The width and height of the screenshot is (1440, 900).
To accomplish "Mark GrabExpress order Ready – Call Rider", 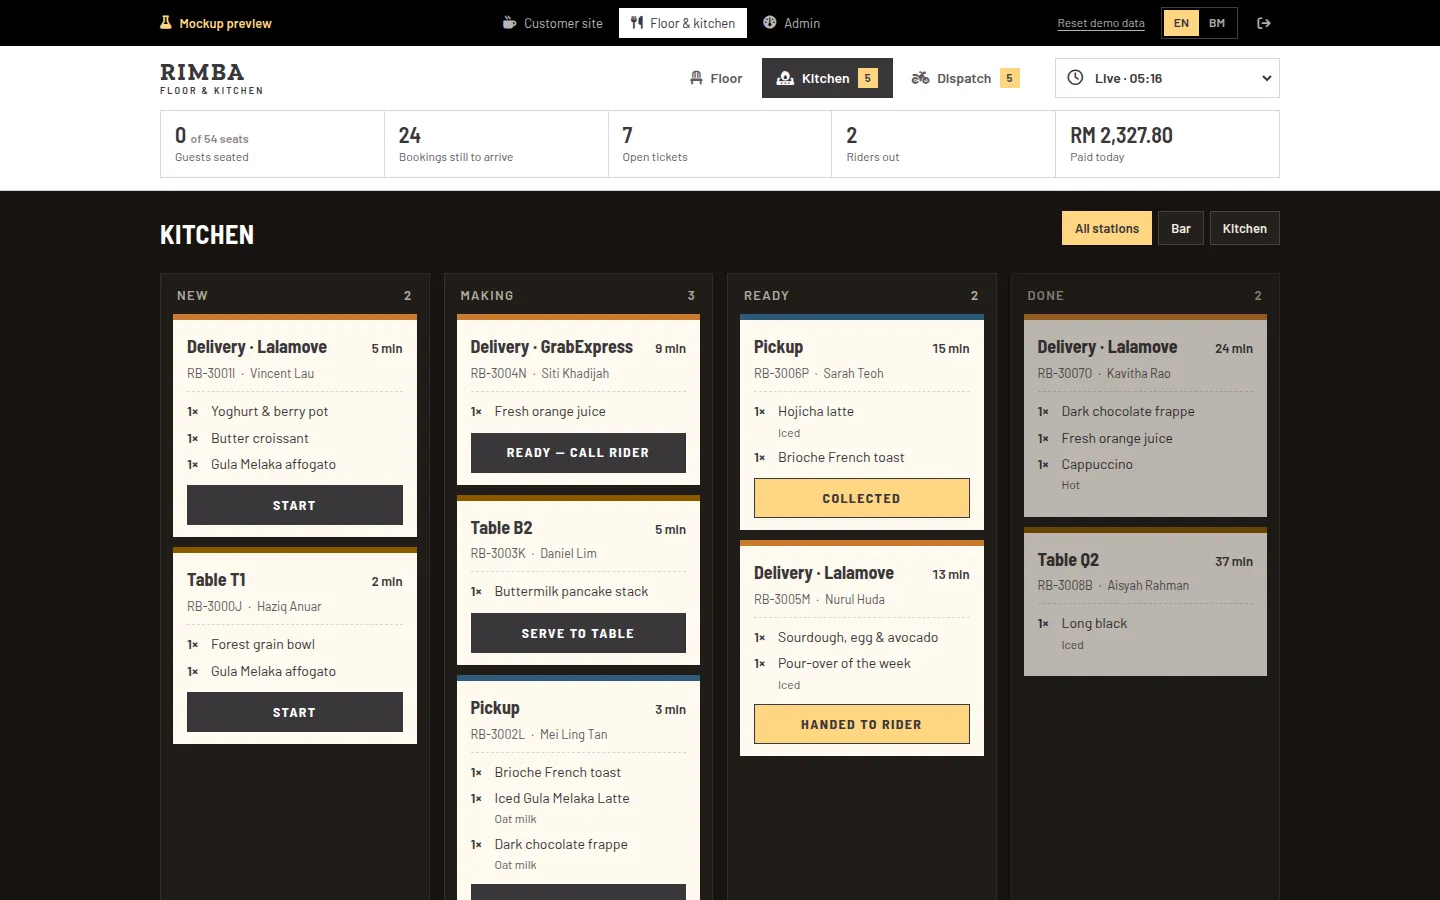I will [x=578, y=453].
